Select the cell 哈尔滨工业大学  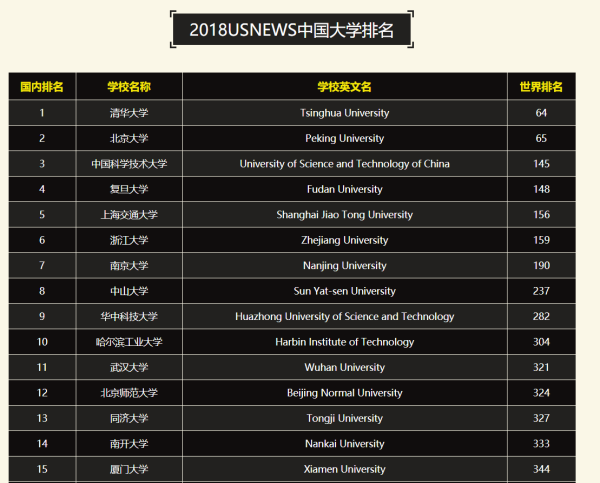pyautogui.click(x=129, y=342)
